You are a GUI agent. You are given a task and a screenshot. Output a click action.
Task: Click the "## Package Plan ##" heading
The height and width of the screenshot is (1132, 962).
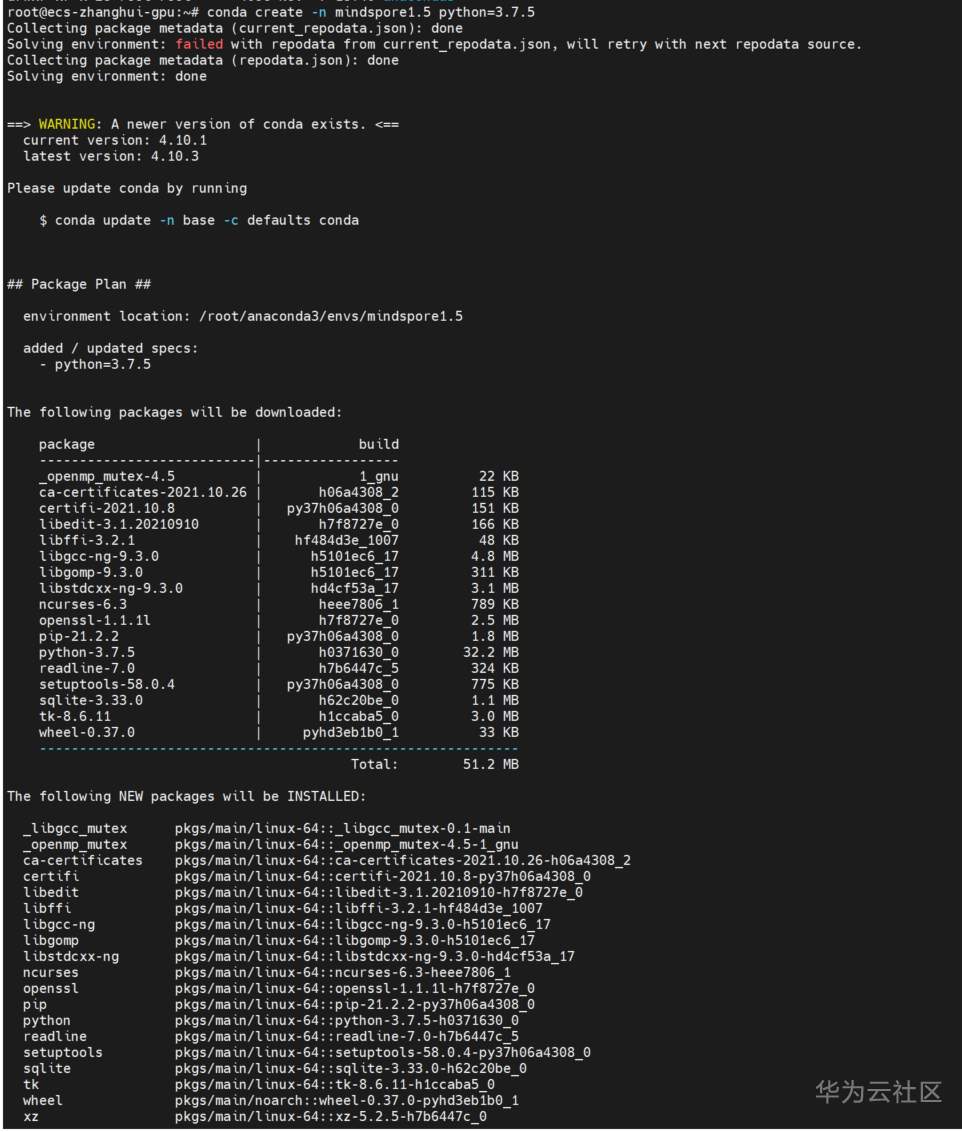coord(79,284)
